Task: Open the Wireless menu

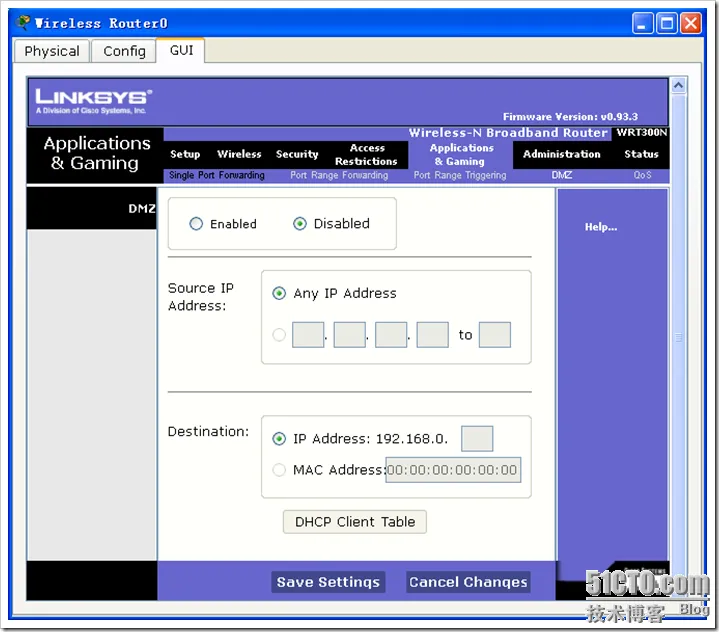Action: point(239,154)
